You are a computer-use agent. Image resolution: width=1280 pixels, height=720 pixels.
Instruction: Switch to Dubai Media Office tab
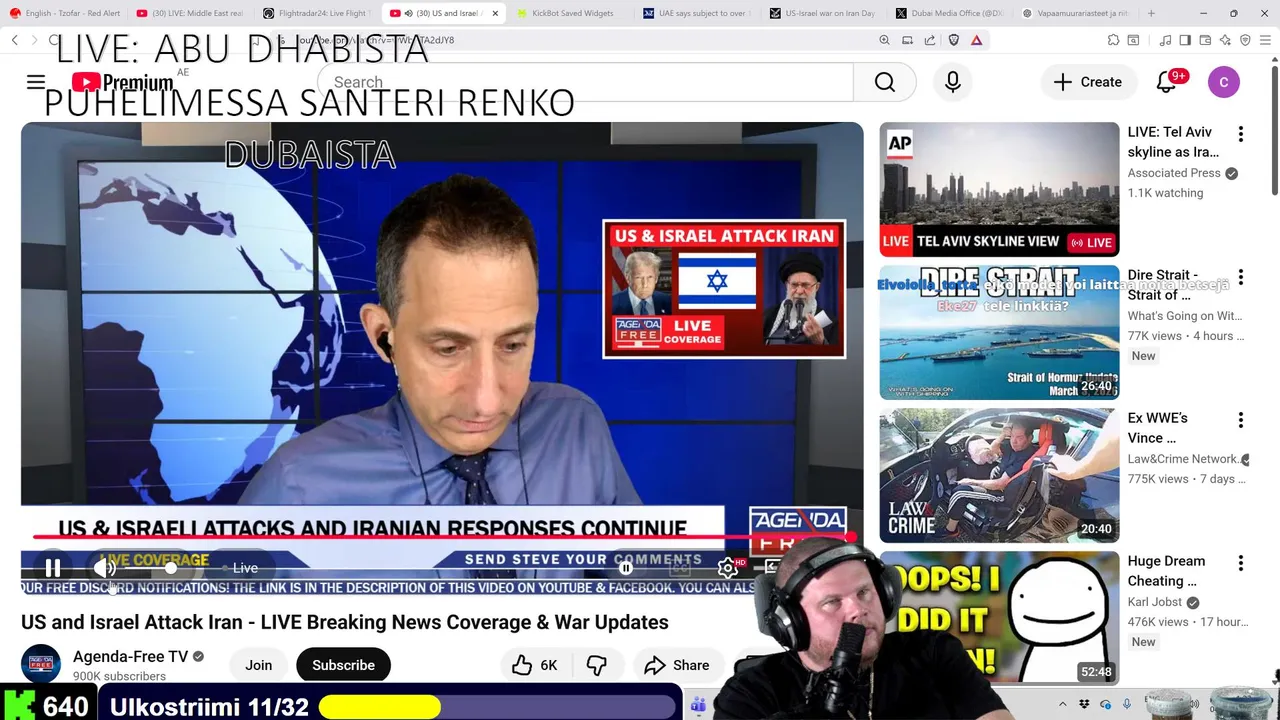point(950,13)
